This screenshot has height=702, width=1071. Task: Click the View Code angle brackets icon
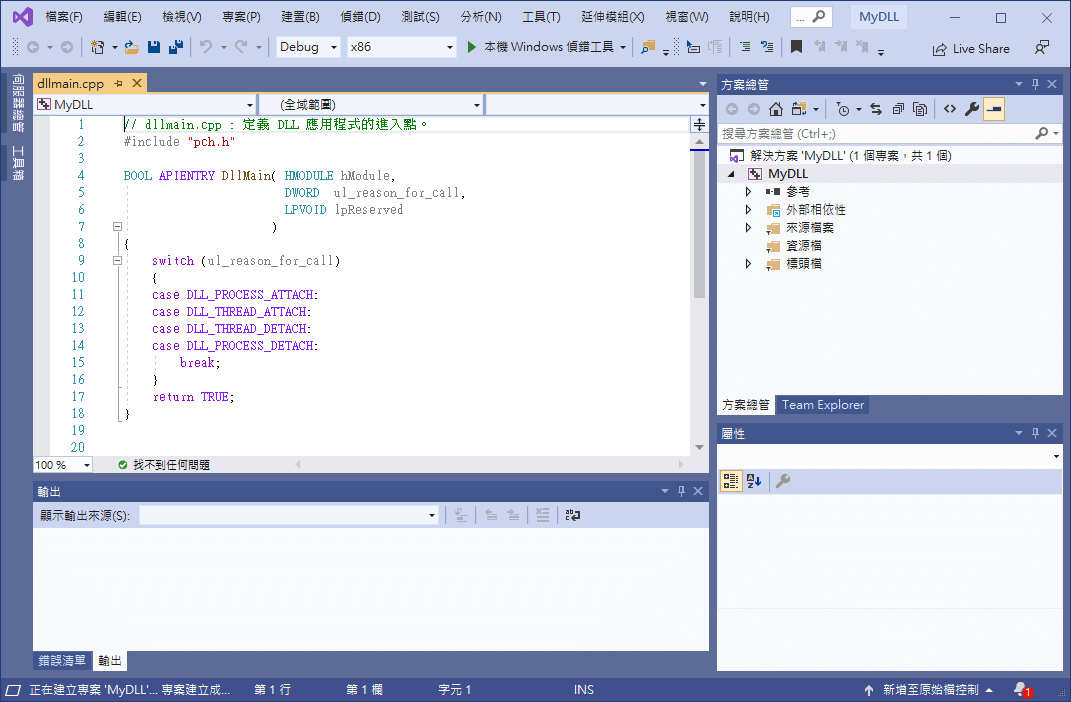(950, 109)
